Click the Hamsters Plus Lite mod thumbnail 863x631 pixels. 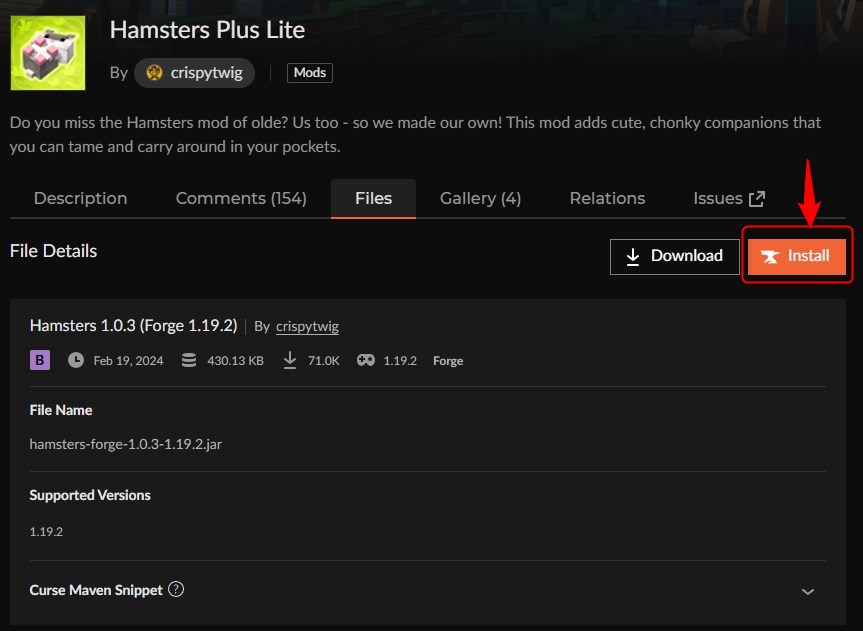point(47,52)
